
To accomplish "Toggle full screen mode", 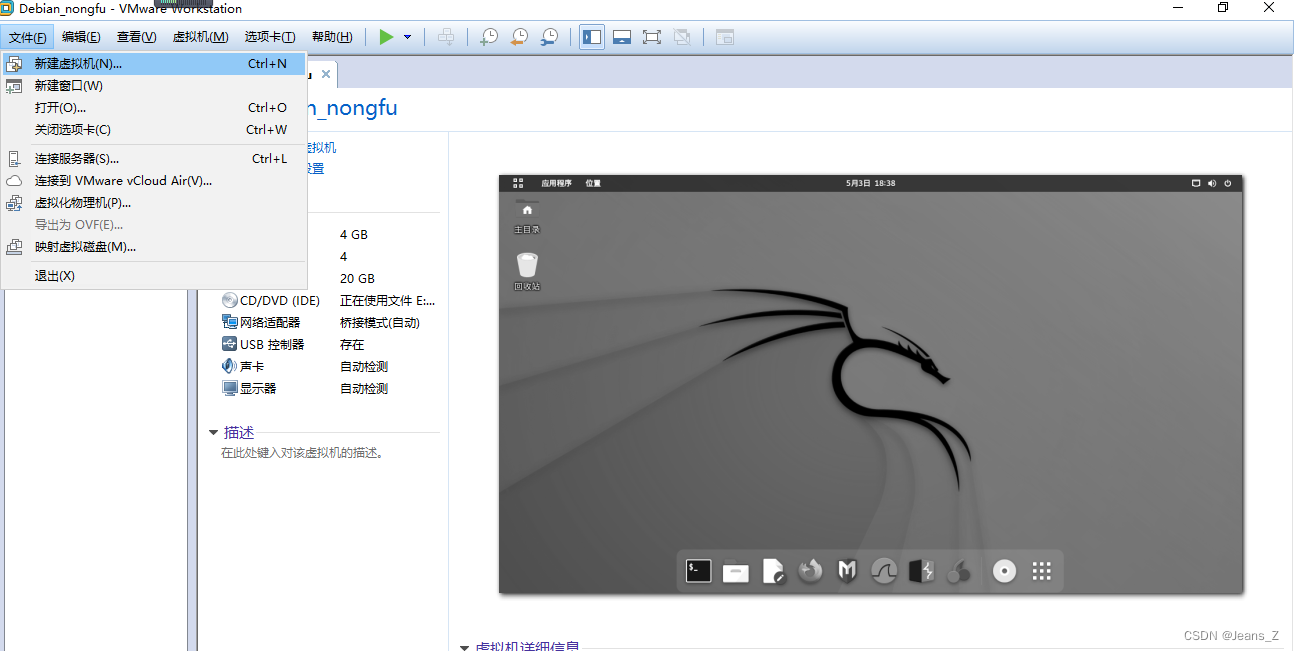I will tap(651, 36).
